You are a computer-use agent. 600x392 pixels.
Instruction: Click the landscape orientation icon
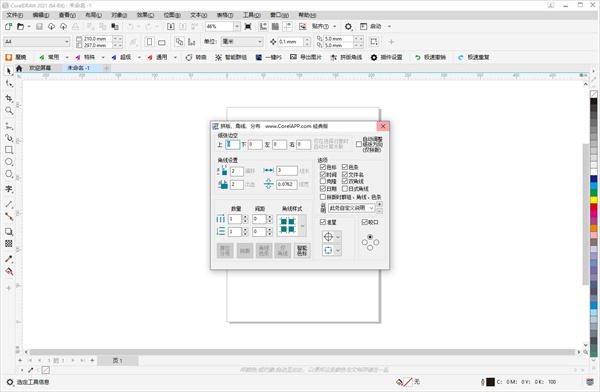[162, 42]
